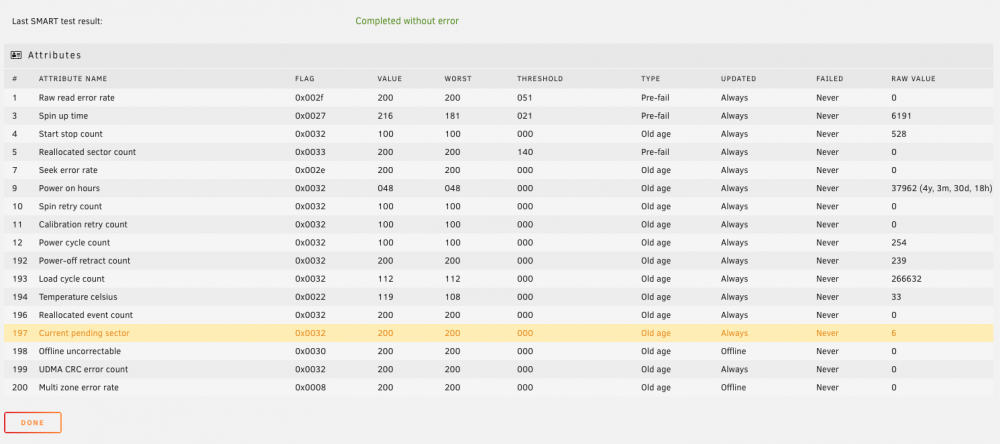Click 'Pre-fail' type in Reallocated sector count row
This screenshot has height=444, width=1000.
coord(656,152)
